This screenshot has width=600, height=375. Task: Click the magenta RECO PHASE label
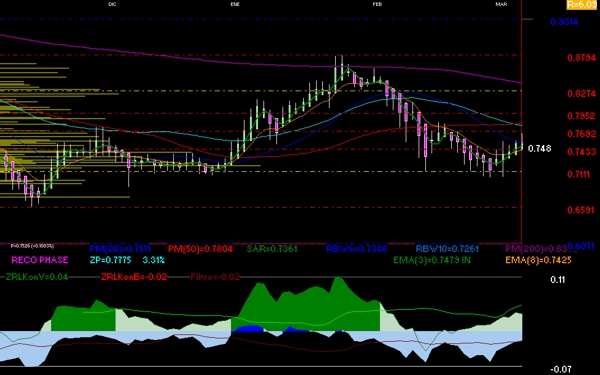(x=40, y=260)
